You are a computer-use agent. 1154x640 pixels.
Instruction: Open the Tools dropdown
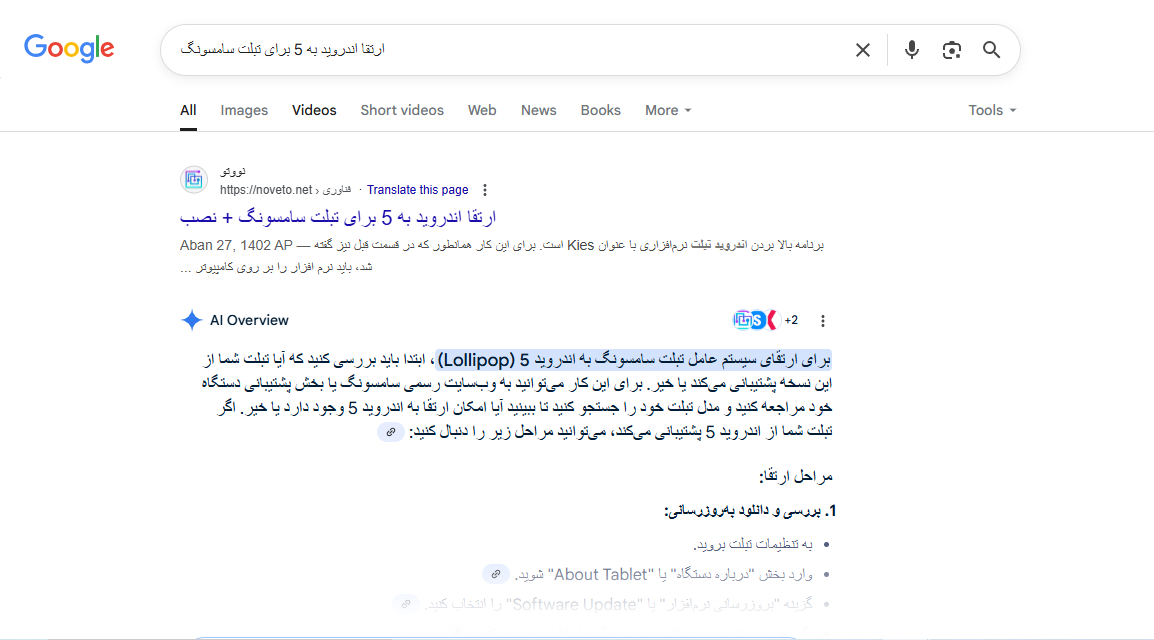(x=992, y=110)
